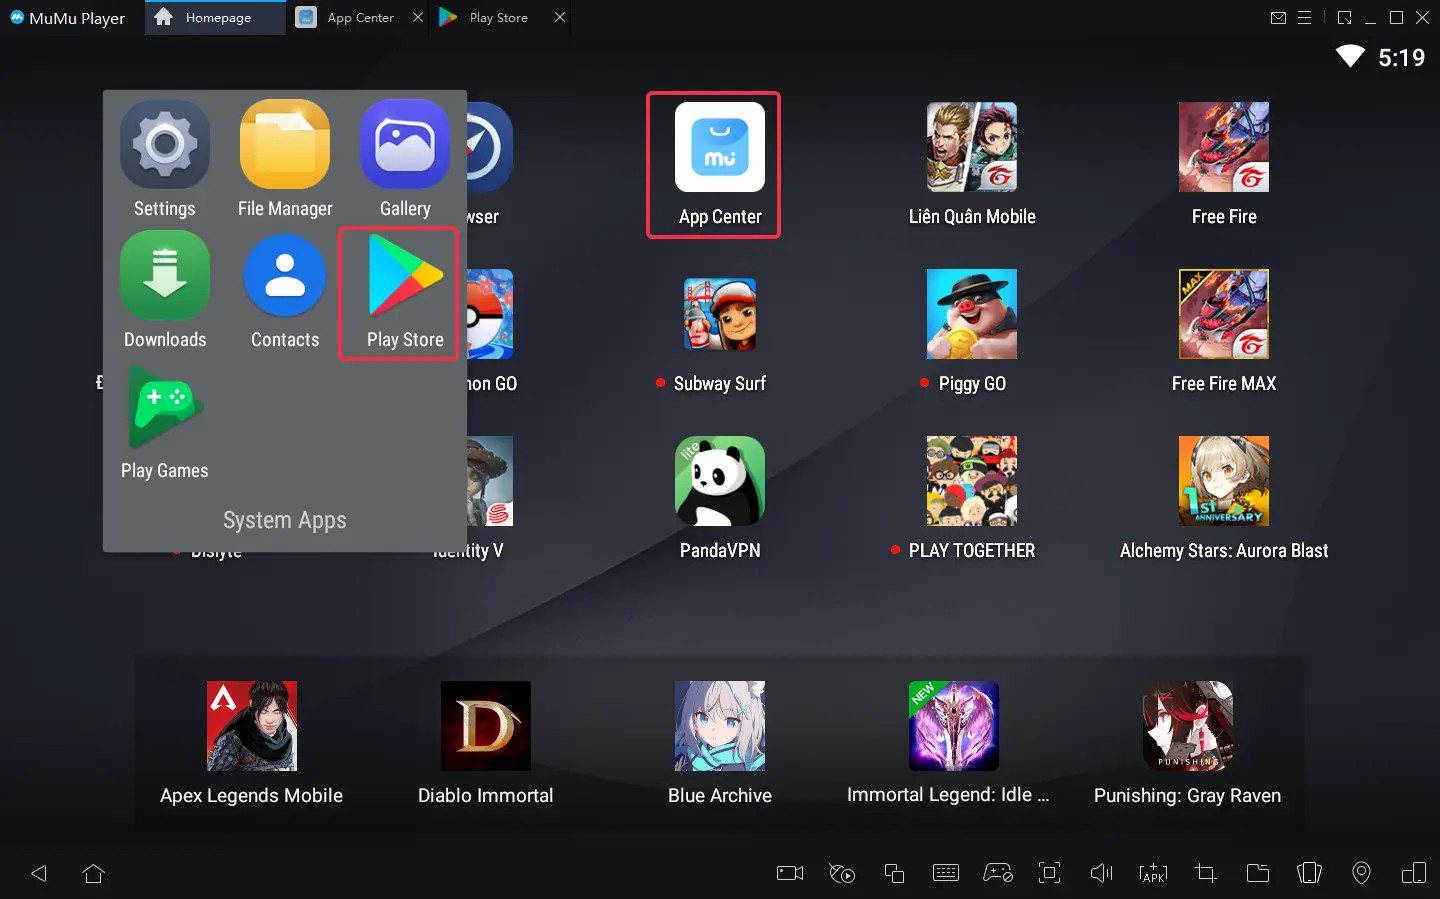Open the virtual keyboard icon in the toolbar
1440x899 pixels.
pyautogui.click(x=946, y=873)
